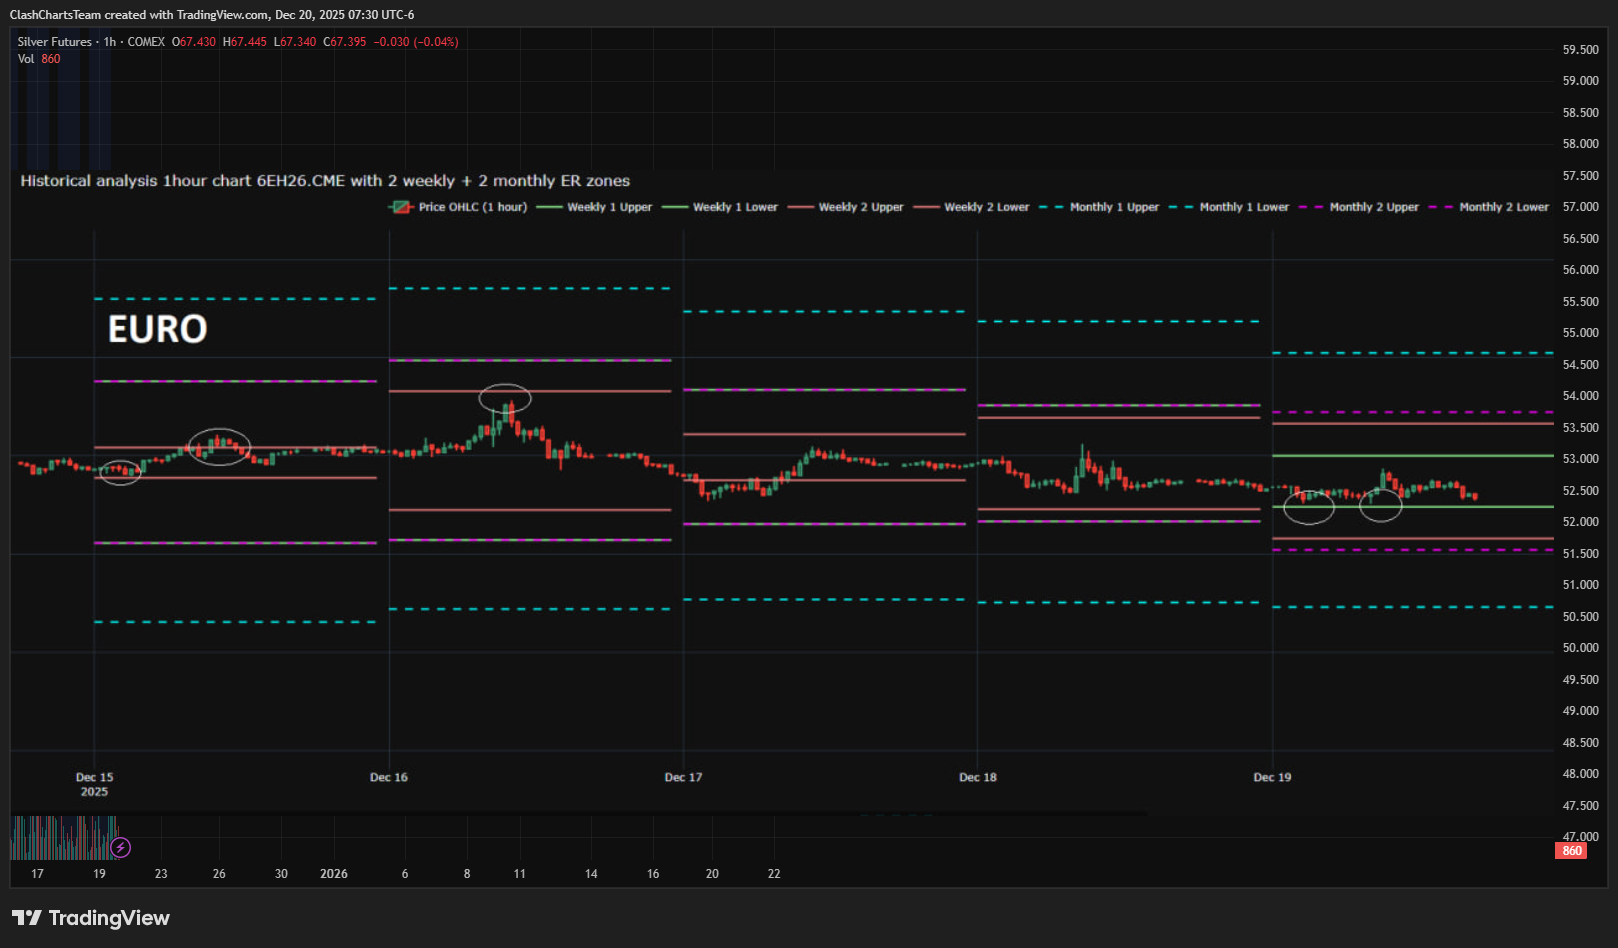
Task: Click the Historical analysis chart title
Action: pos(325,181)
